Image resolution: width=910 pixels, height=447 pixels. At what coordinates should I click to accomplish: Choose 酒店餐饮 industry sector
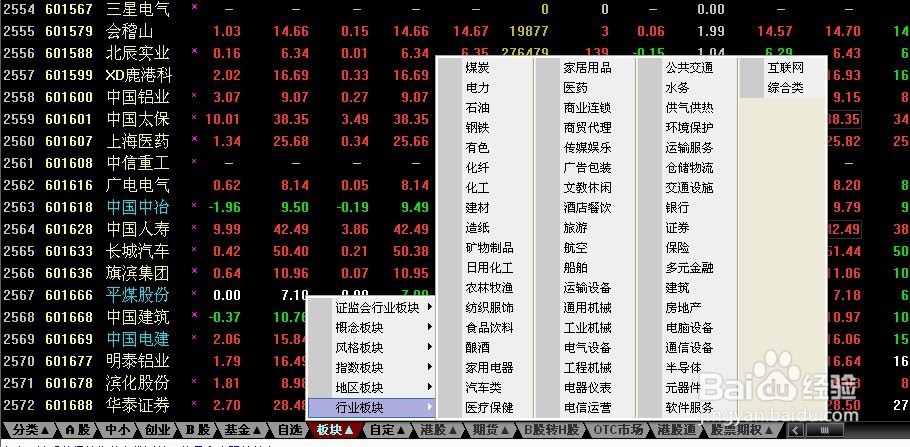click(585, 208)
